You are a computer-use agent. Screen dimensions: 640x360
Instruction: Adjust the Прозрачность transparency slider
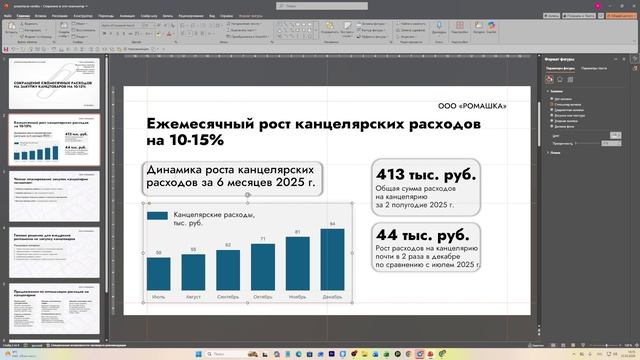588,143
